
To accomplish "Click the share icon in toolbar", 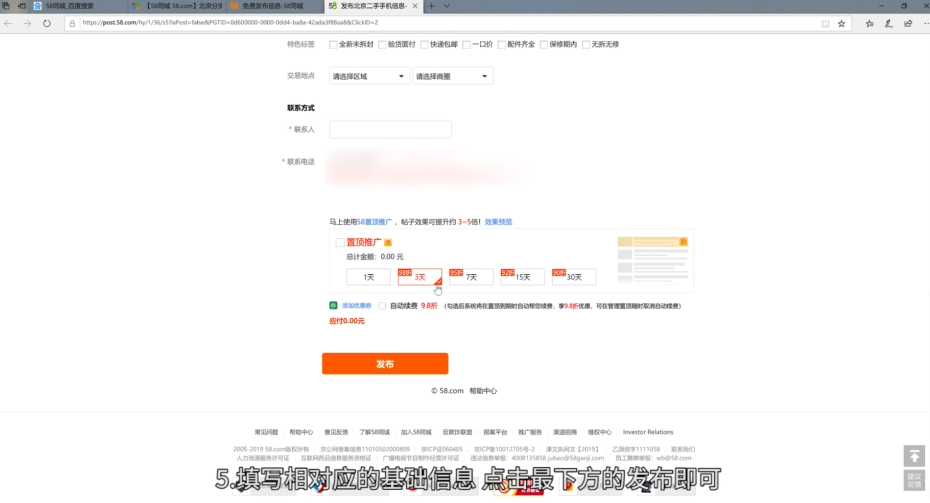I will tap(907, 23).
